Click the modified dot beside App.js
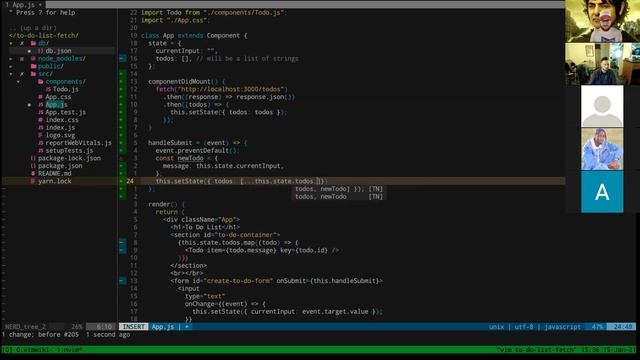 [29, 105]
